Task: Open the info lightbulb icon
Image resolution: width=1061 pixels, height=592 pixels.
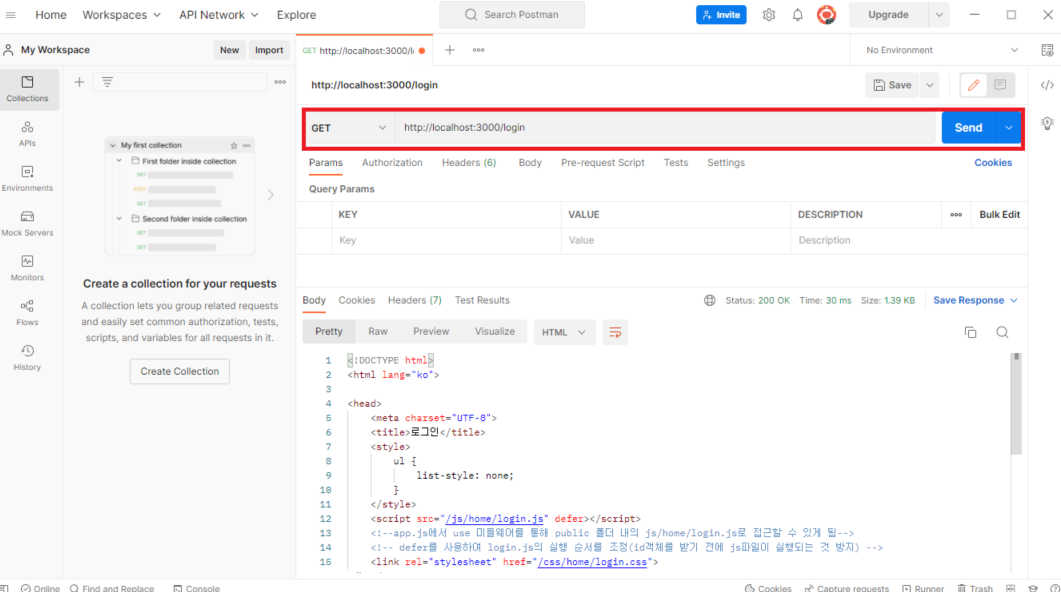Action: pyautogui.click(x=1047, y=124)
